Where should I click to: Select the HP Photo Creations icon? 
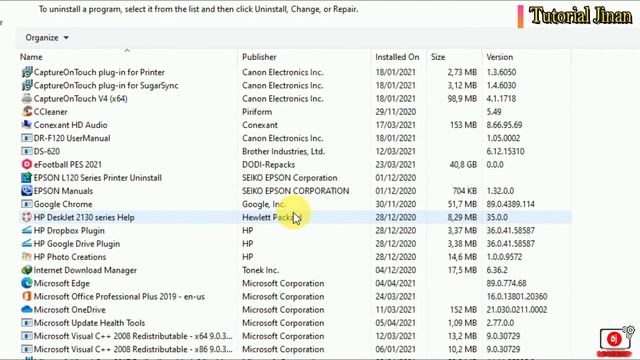(27, 257)
